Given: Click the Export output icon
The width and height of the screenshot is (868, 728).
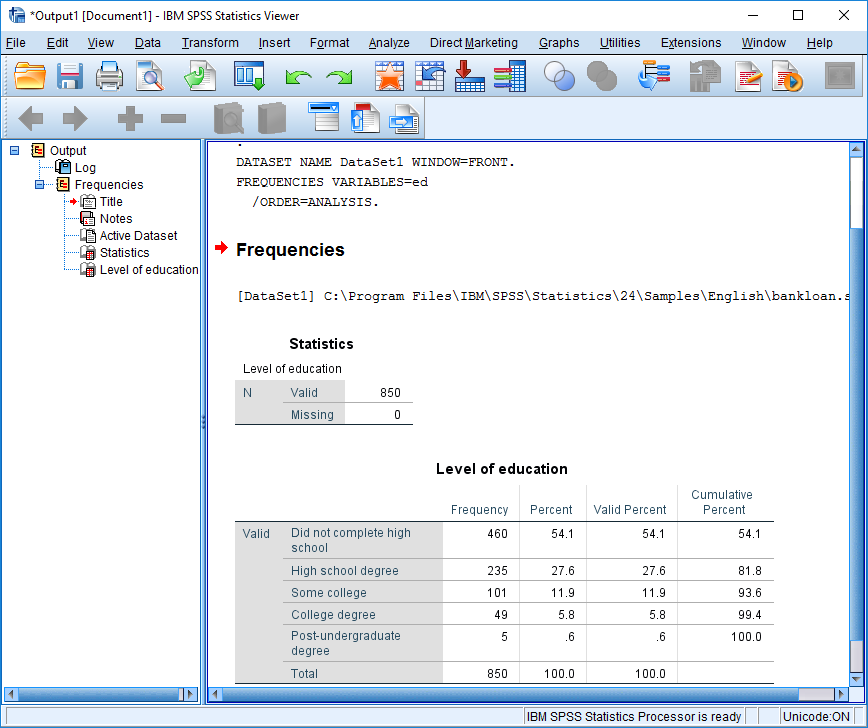Looking at the screenshot, I should click(x=200, y=76).
